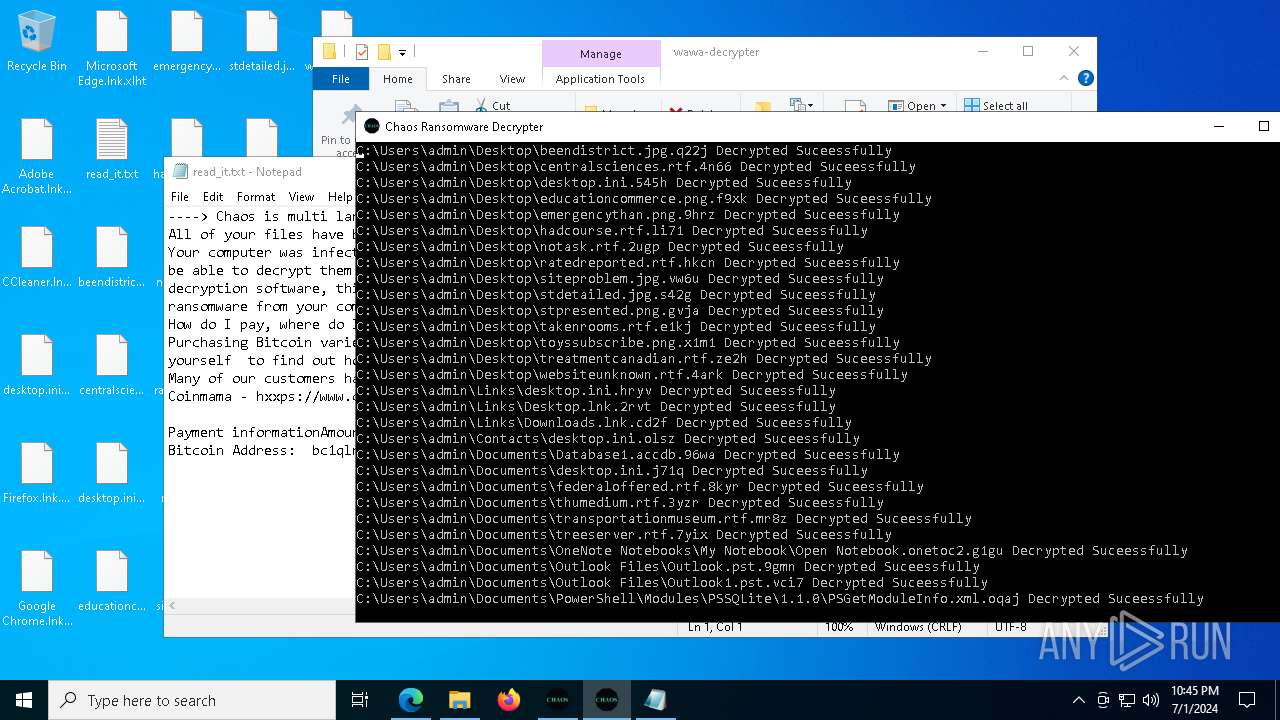
Task: Open the taskbar clock and date
Action: (1194, 700)
